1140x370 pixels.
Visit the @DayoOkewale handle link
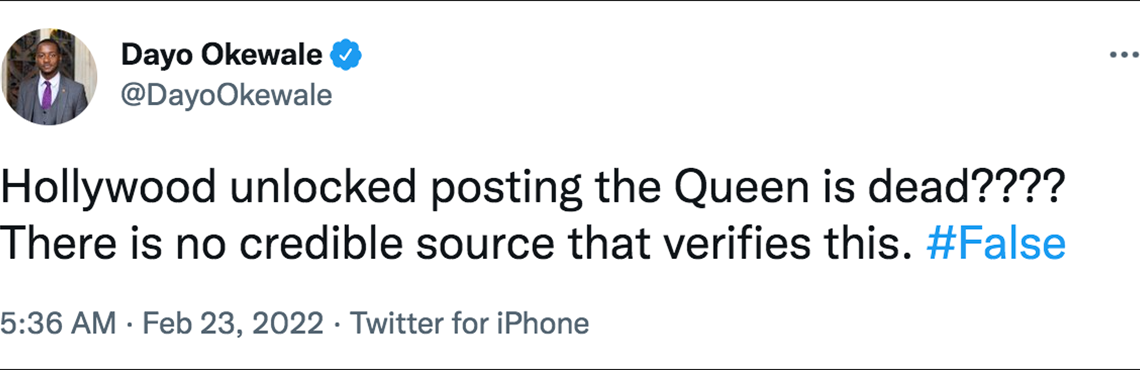click(226, 95)
